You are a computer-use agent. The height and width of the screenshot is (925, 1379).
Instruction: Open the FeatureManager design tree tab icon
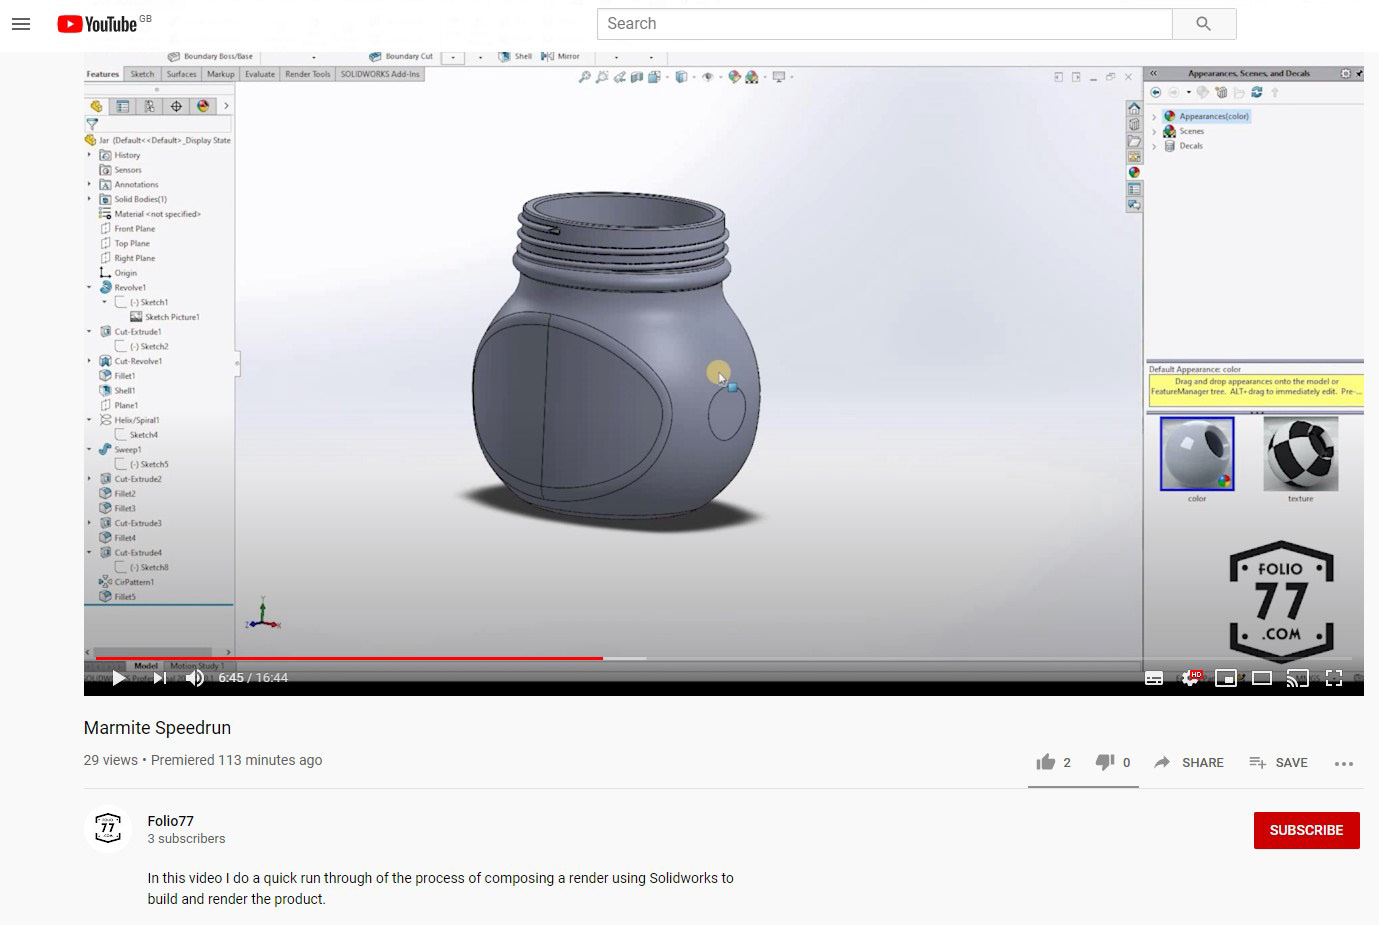coord(96,106)
